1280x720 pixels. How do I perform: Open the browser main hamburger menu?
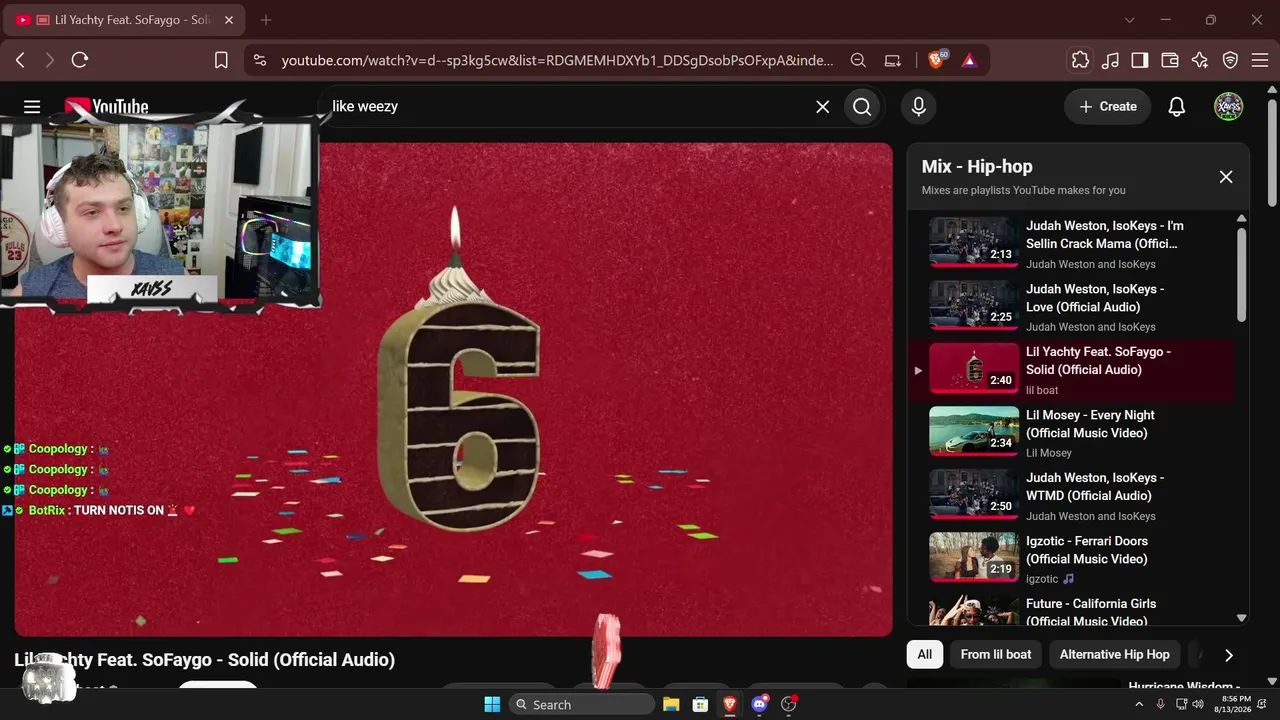1259,60
